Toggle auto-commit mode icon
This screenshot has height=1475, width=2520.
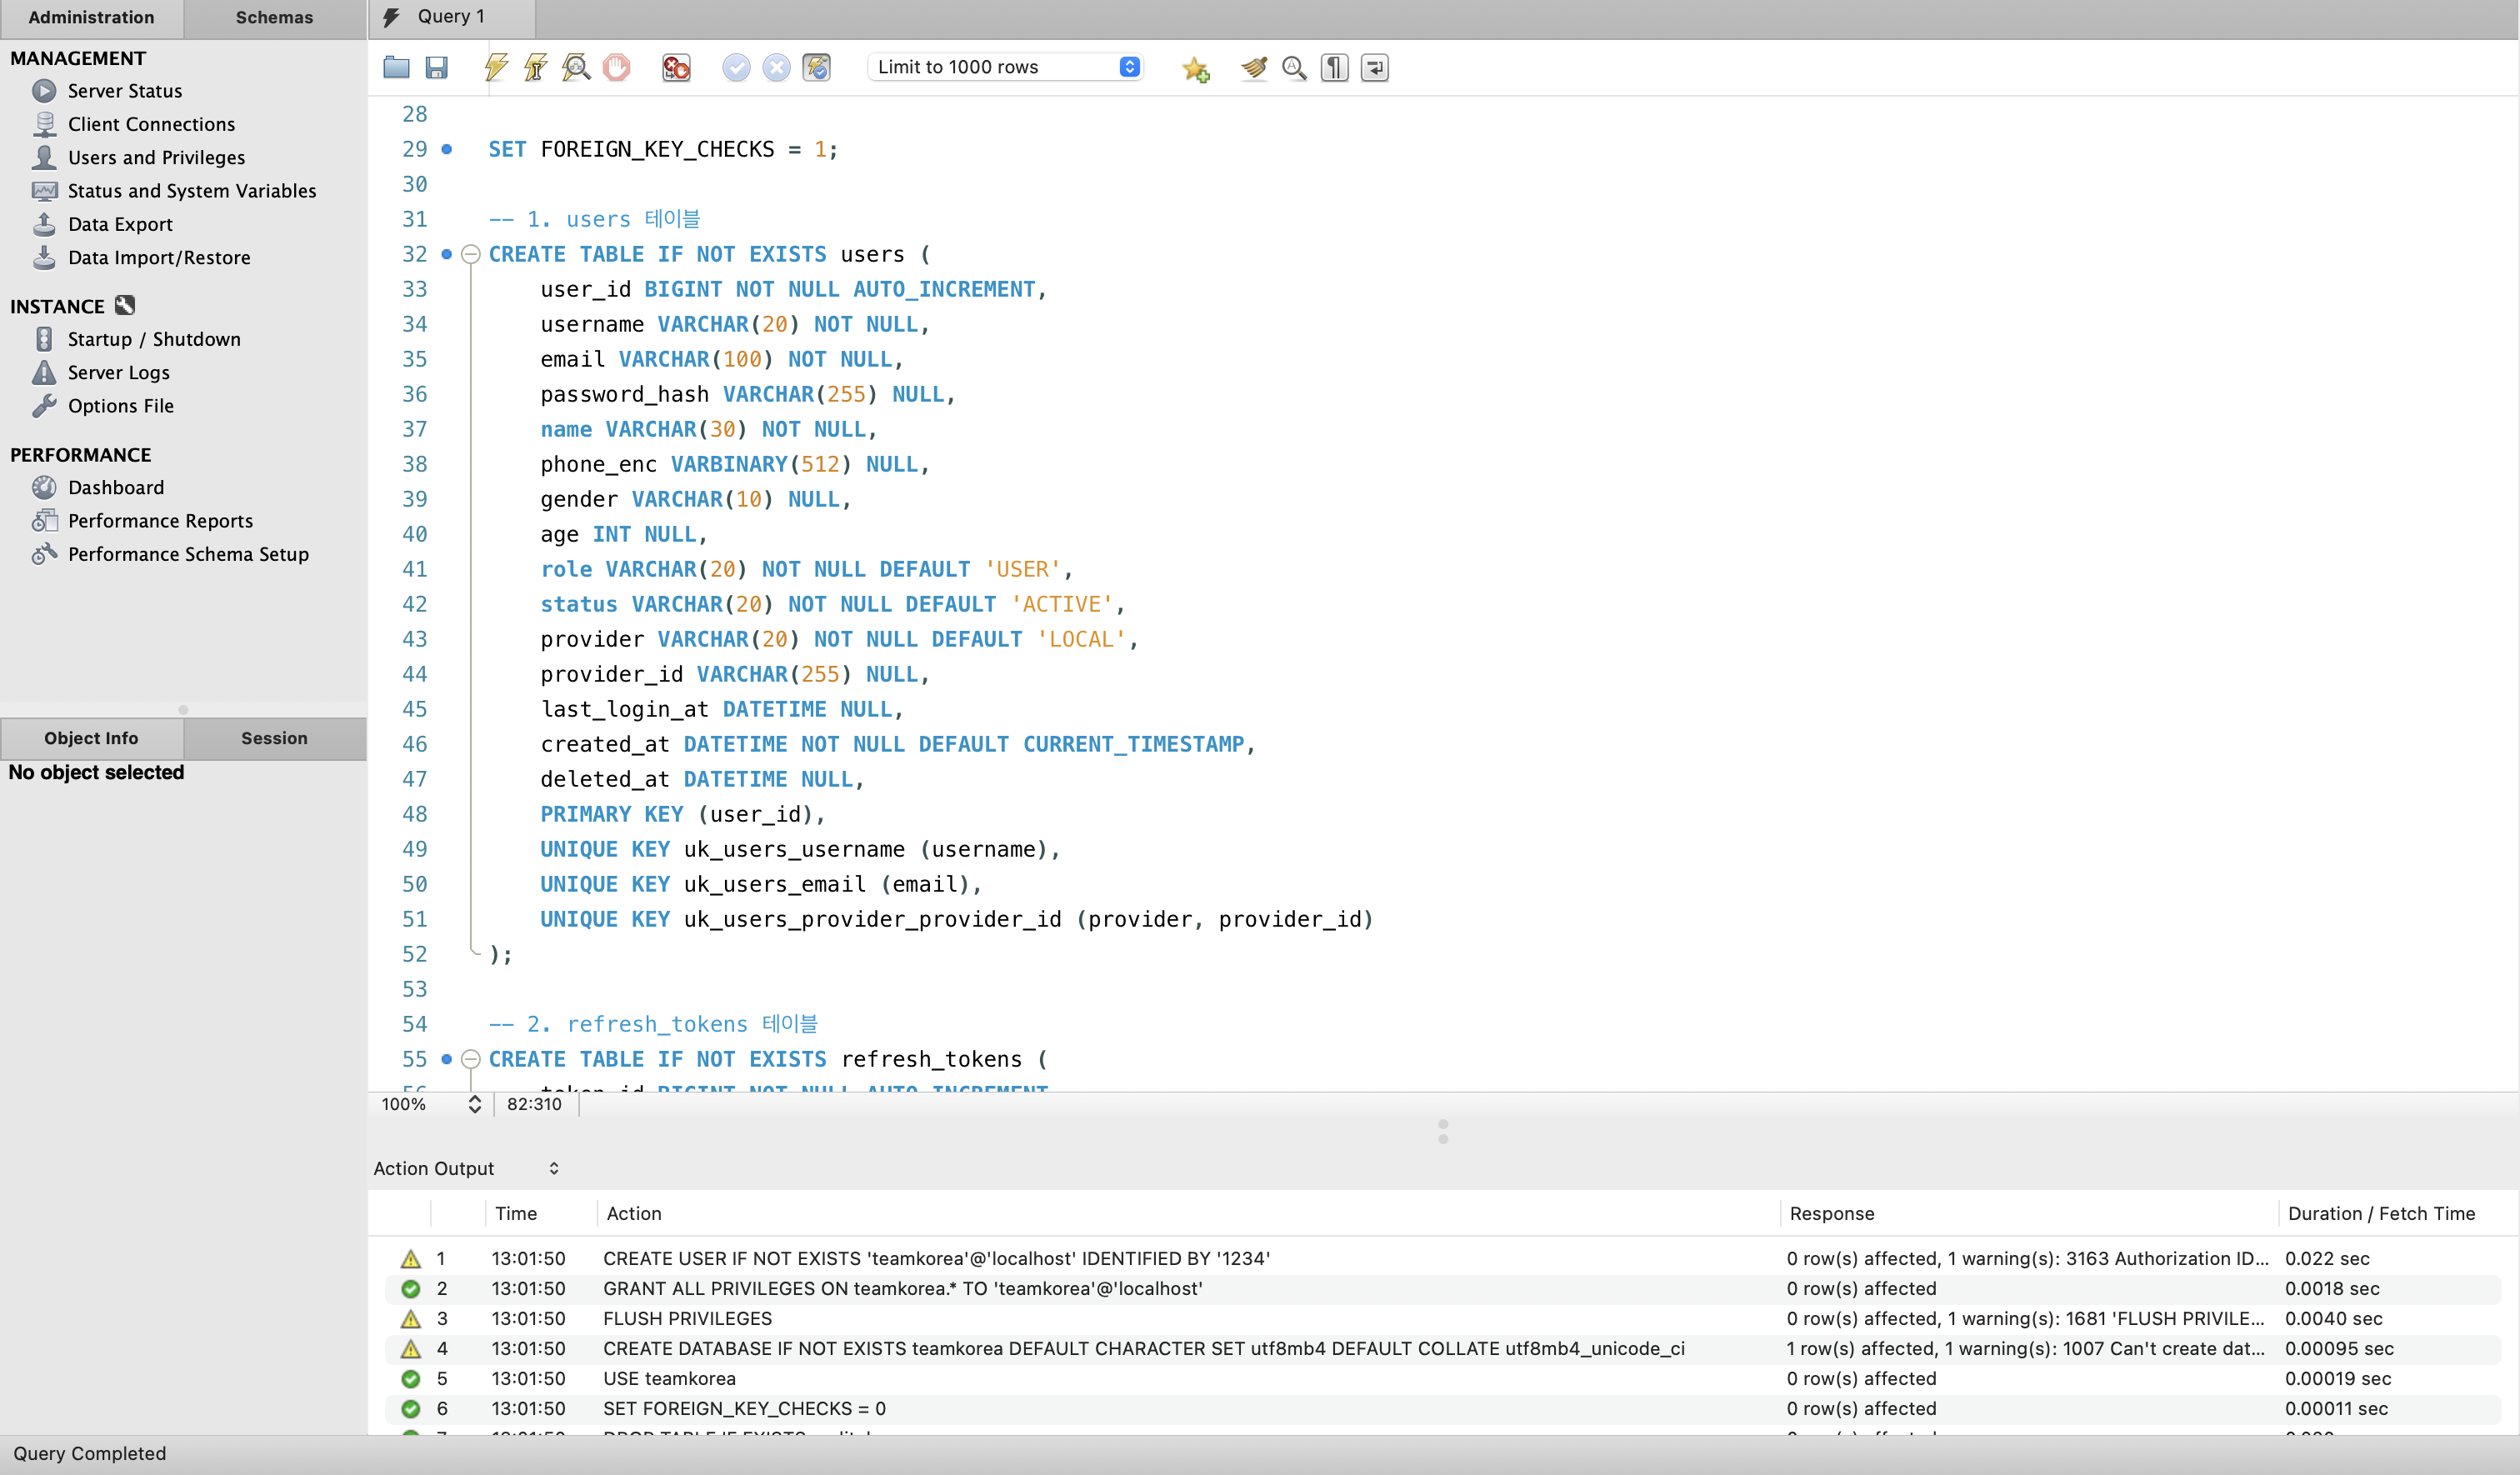point(817,67)
